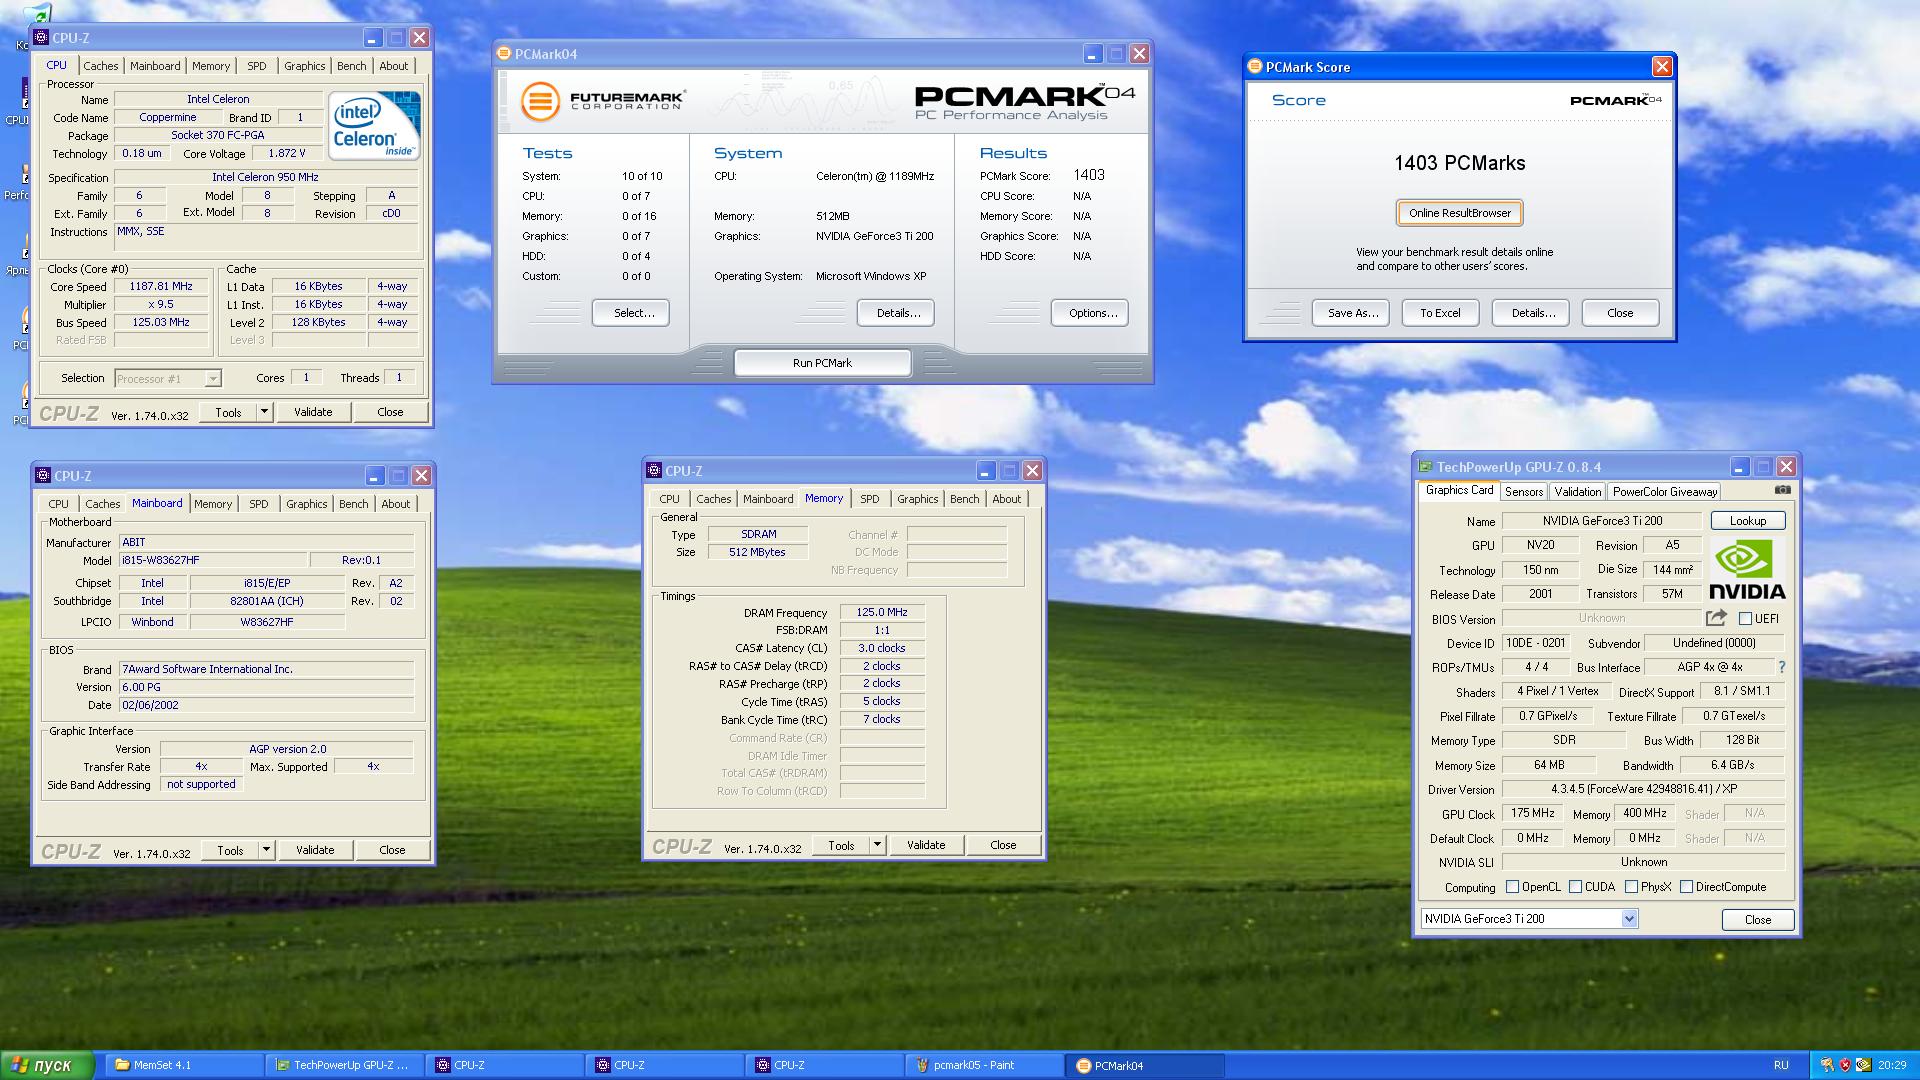Click the Bus Interface question mark help icon

[x=1781, y=667]
